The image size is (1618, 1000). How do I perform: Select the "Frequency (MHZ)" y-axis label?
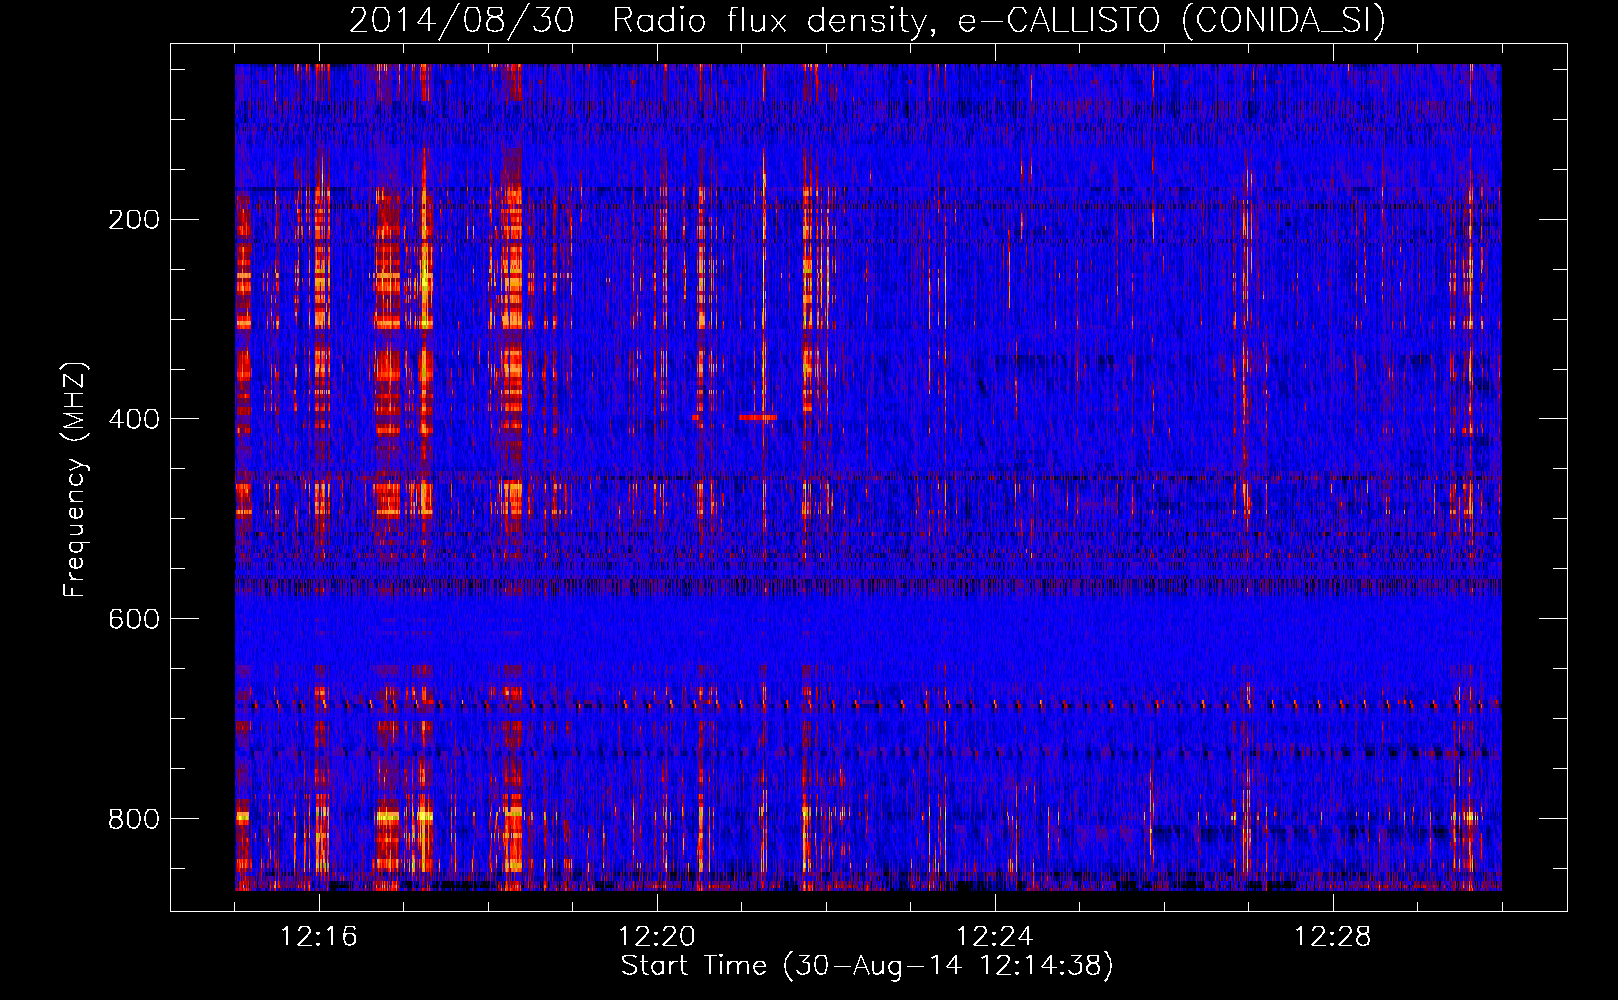click(75, 479)
